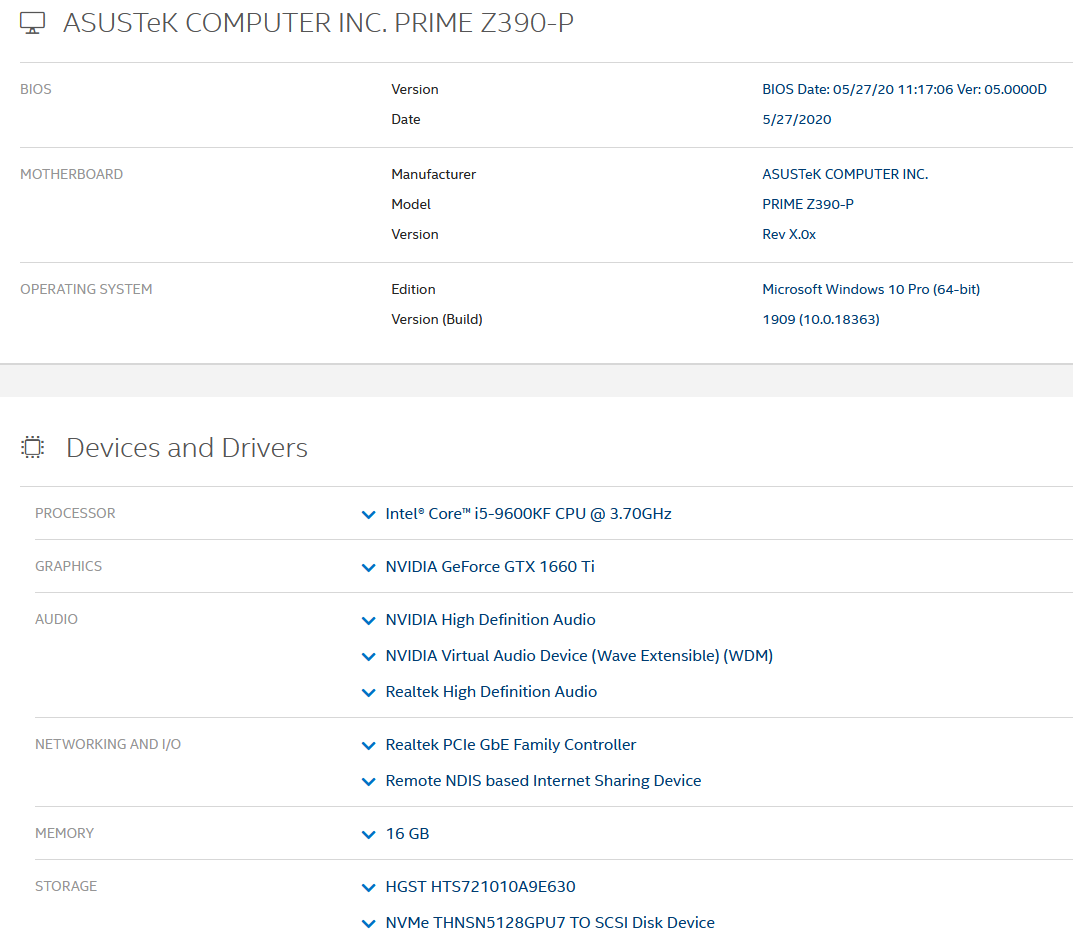Select the 1909 (10.0.18363) build link
This screenshot has width=1073, height=934.
coord(821,319)
